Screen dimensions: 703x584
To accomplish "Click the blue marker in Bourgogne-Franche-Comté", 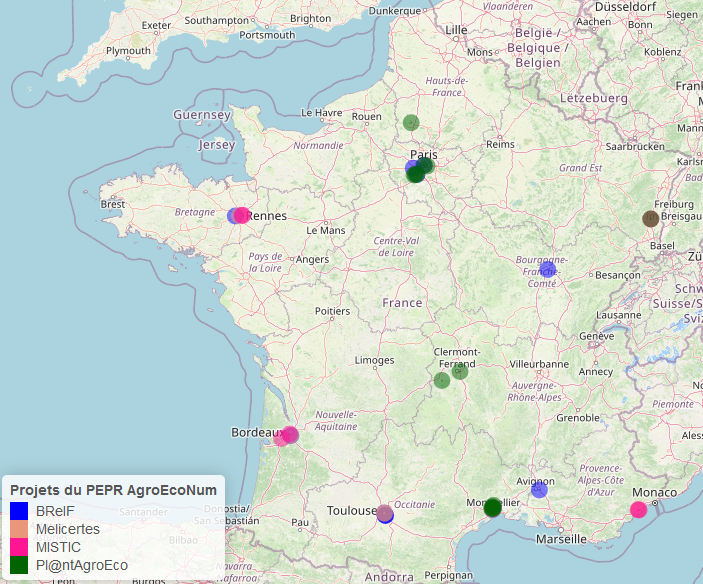I will coord(547,269).
